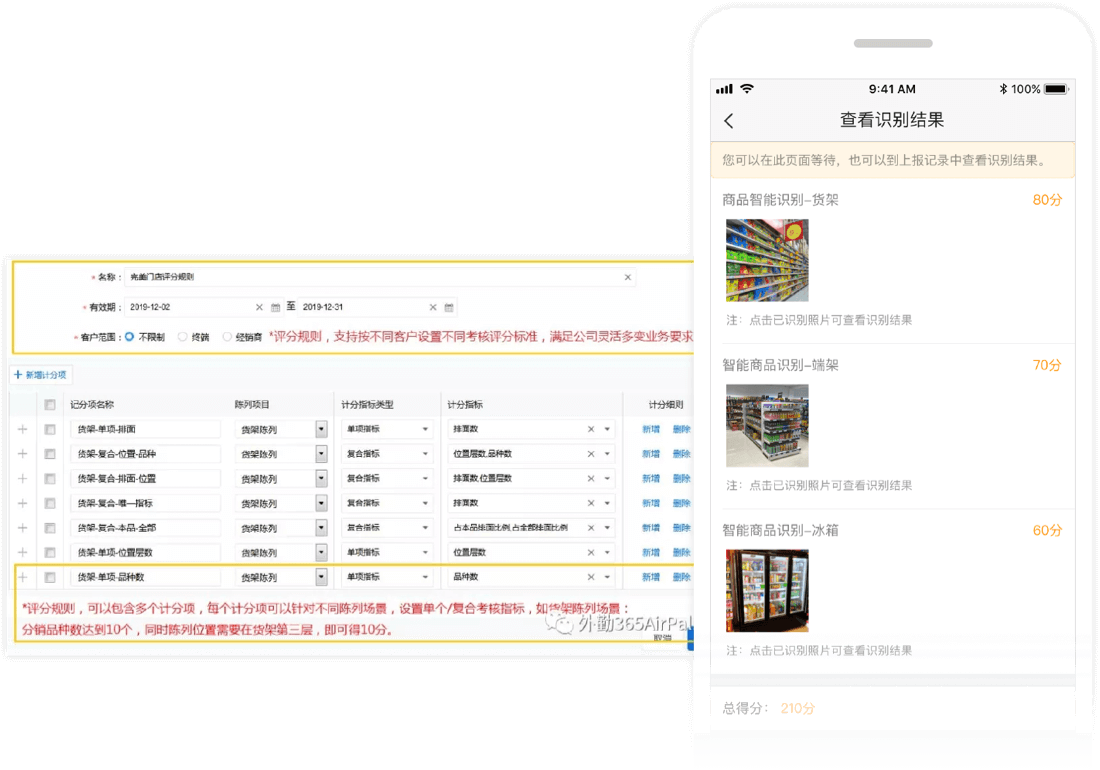This screenshot has height=770, width=1100.
Task: Tick the checkbox for 货架-复合-位置-品种 row
Action: coord(50,454)
